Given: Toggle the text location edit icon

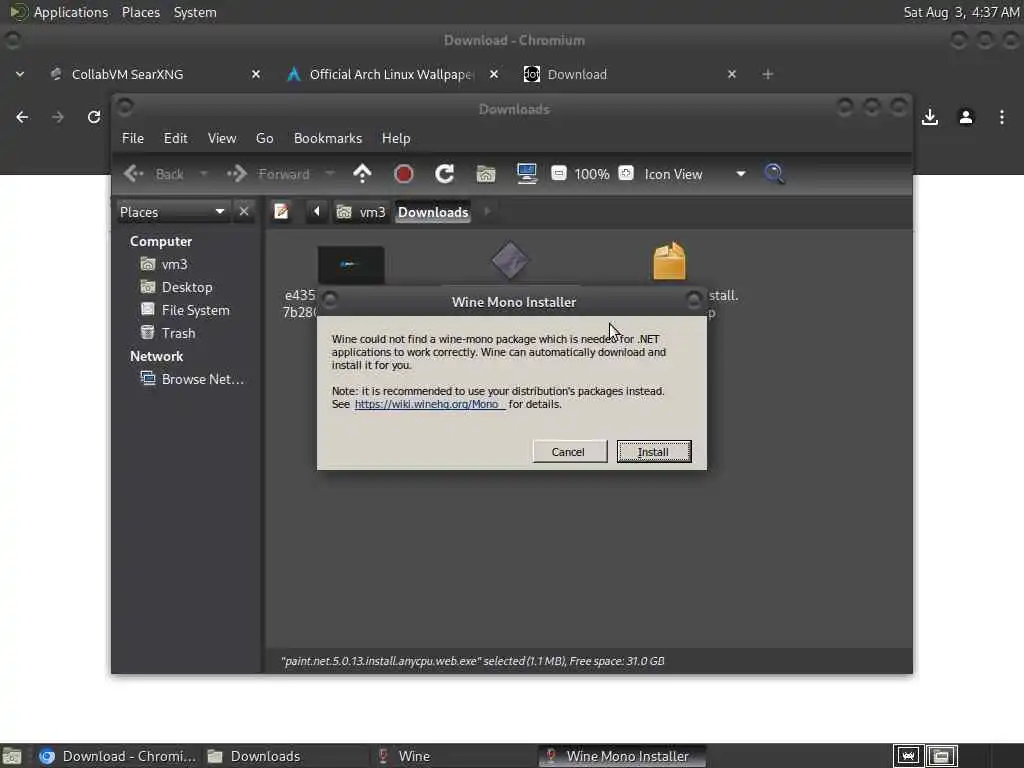Looking at the screenshot, I should pyautogui.click(x=281, y=212).
